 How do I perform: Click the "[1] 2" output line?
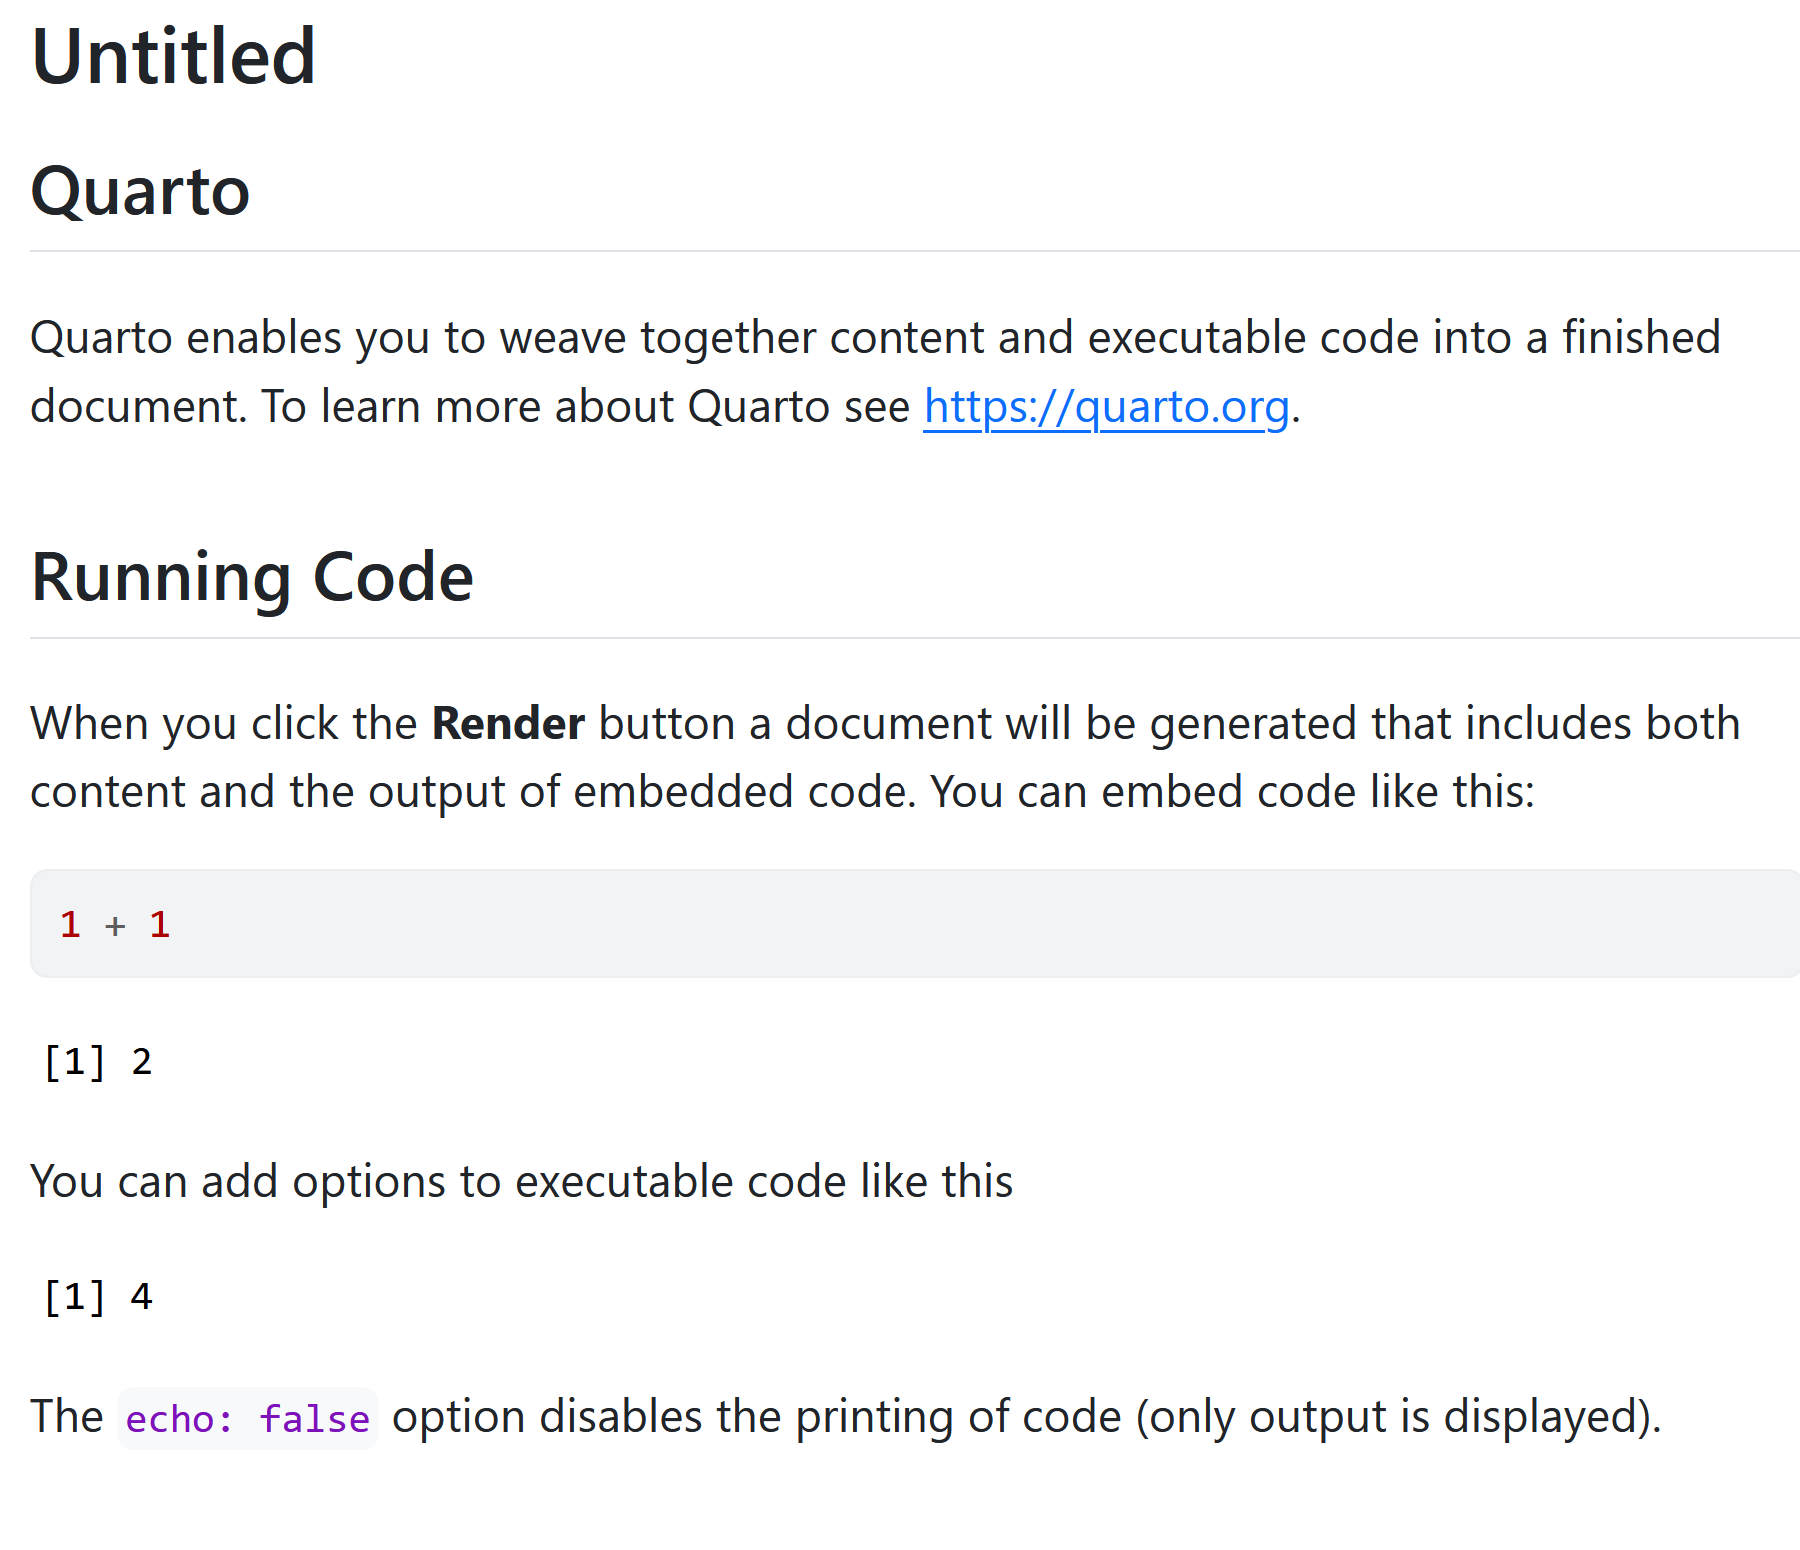97,1061
